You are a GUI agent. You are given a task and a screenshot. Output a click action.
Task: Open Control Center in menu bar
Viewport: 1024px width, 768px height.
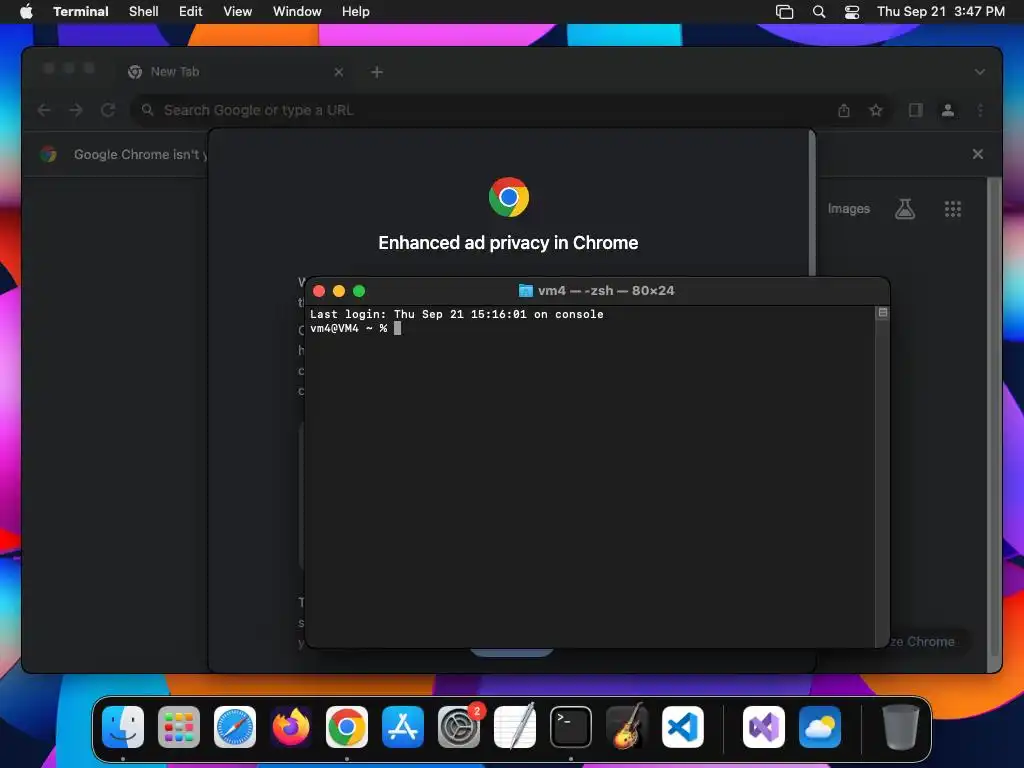click(852, 11)
